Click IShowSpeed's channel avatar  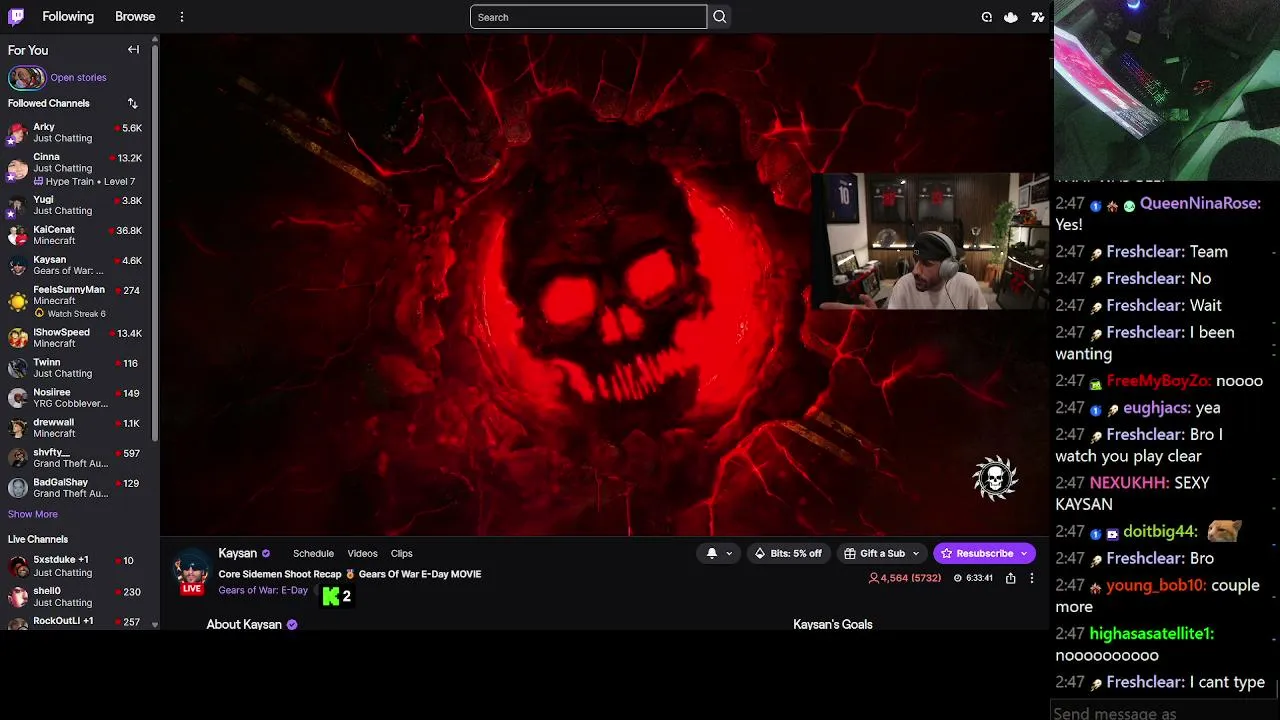click(17, 338)
